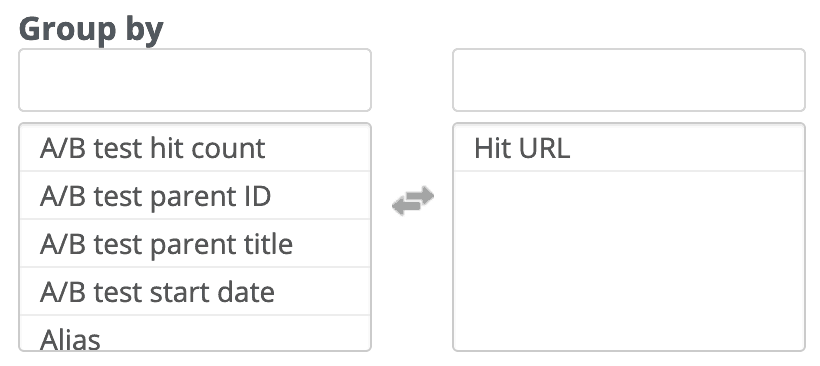This screenshot has height=366, width=820.
Task: Click empty space below 'Hit URL' in right list
Action: click(629, 260)
